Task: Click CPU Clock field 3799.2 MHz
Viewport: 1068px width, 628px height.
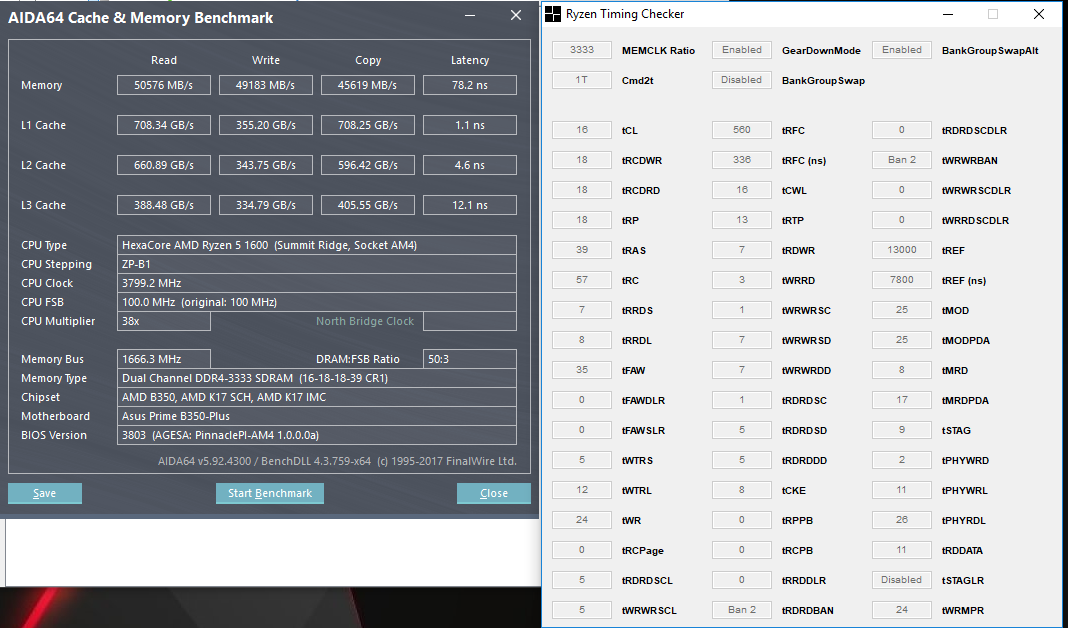Action: 317,283
